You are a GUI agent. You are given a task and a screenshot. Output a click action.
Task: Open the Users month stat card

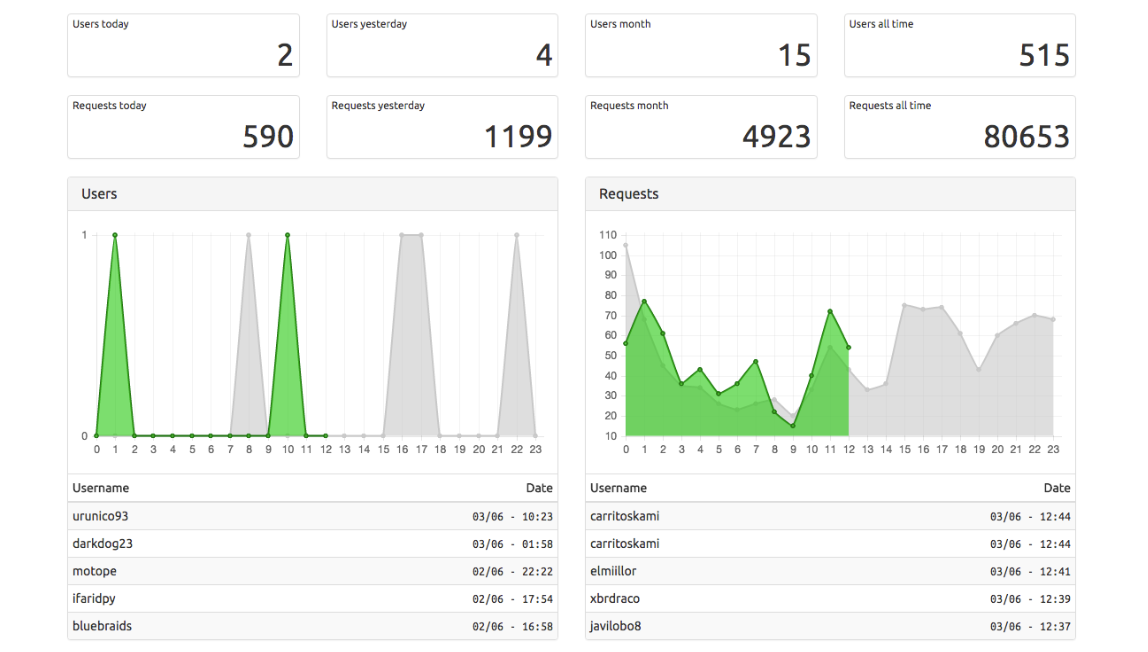click(701, 45)
